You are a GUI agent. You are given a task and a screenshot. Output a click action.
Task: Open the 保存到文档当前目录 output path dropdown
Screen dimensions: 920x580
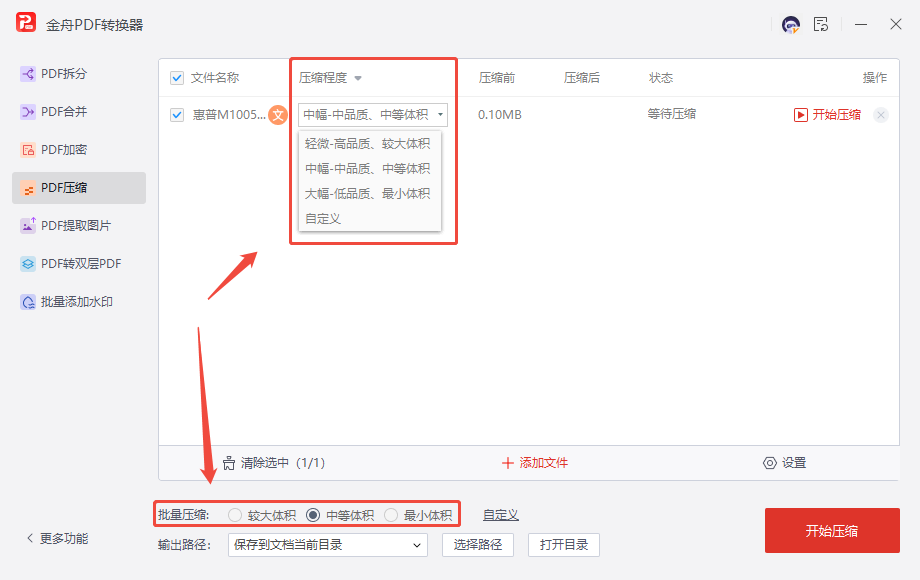click(327, 545)
